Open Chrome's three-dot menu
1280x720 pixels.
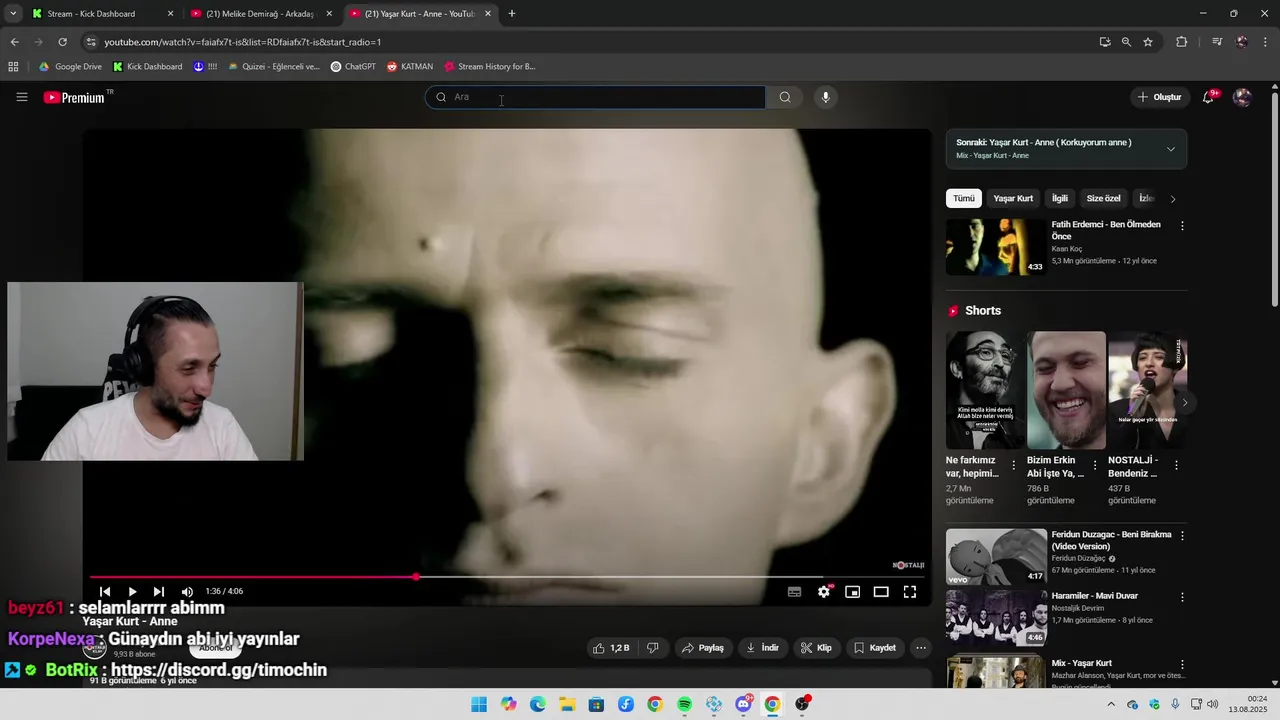click(1265, 42)
